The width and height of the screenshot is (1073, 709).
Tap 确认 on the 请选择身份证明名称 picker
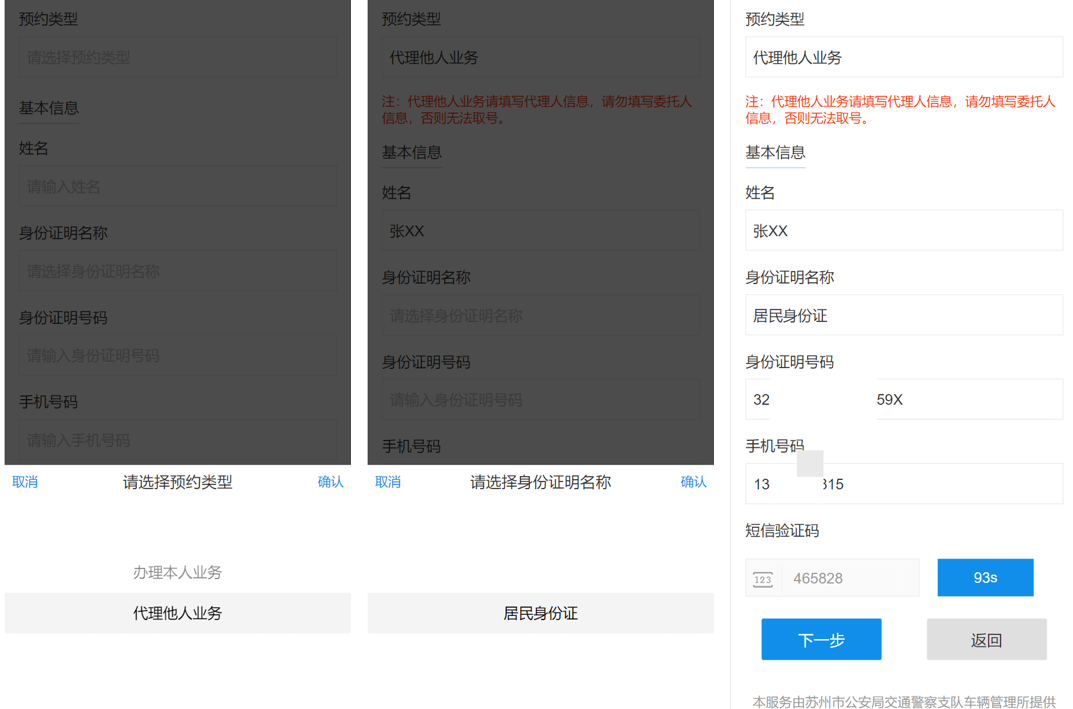[x=693, y=482]
